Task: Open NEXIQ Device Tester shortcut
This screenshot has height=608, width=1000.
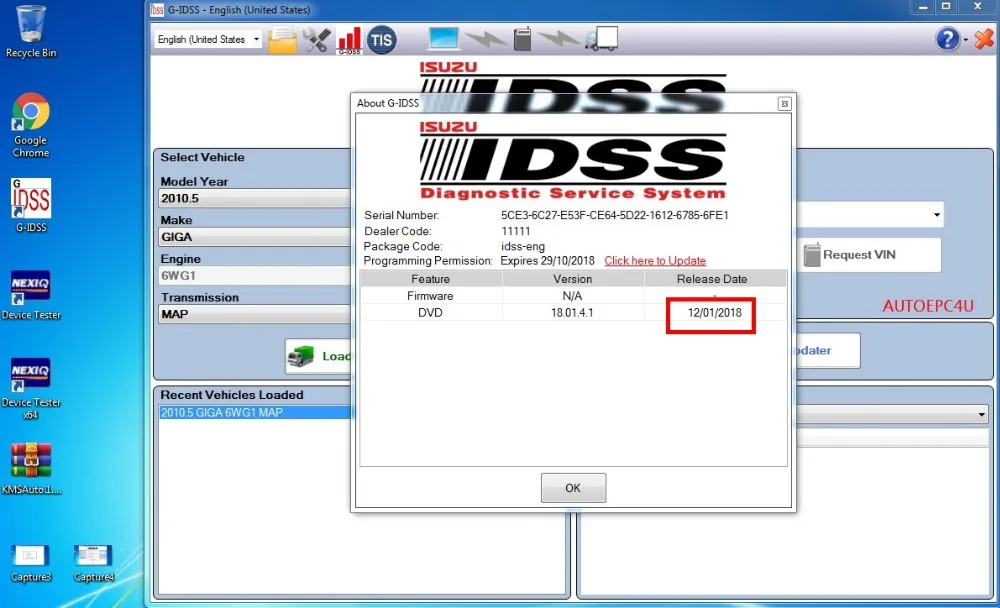Action: (31, 295)
